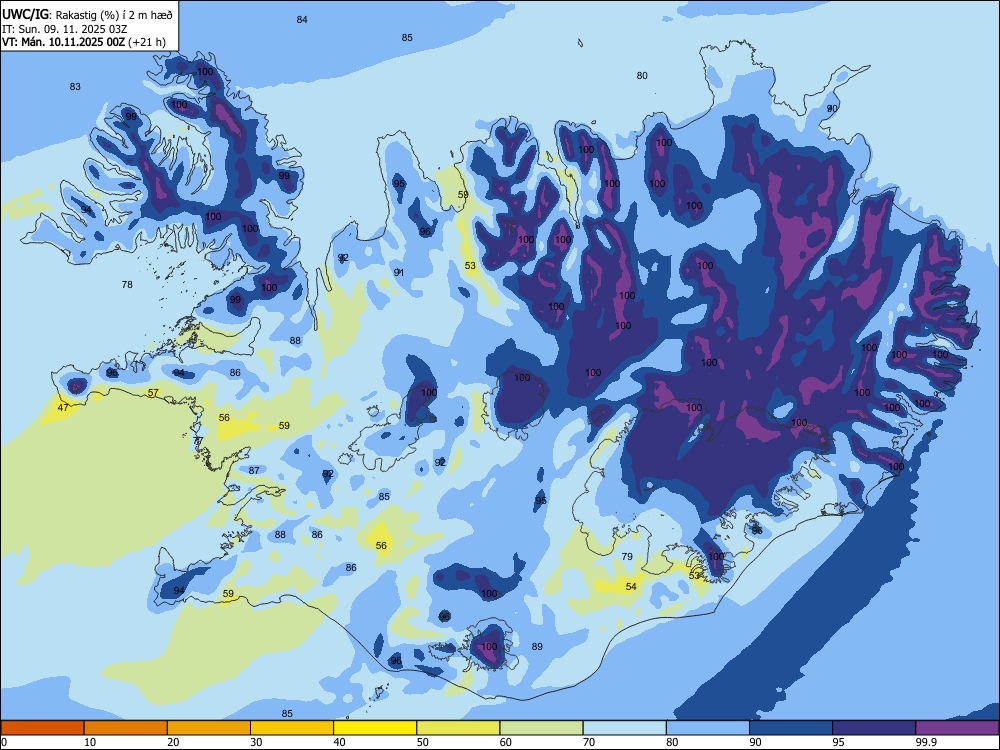This screenshot has height=750, width=1000.
Task: Click the pale blue 70–80 legend swatch
Action: click(624, 728)
